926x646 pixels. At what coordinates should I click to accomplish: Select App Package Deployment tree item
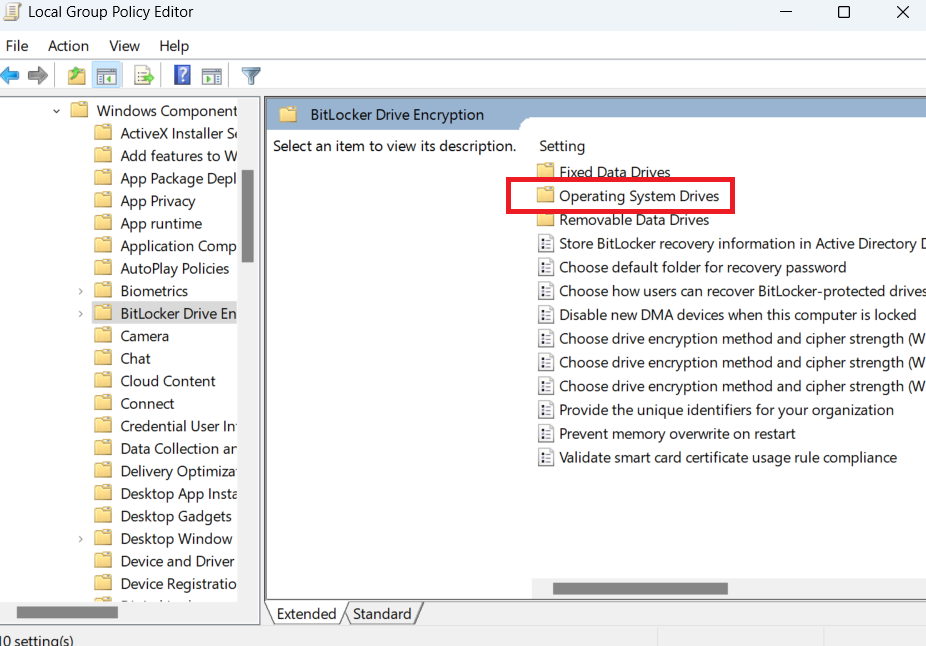178,178
